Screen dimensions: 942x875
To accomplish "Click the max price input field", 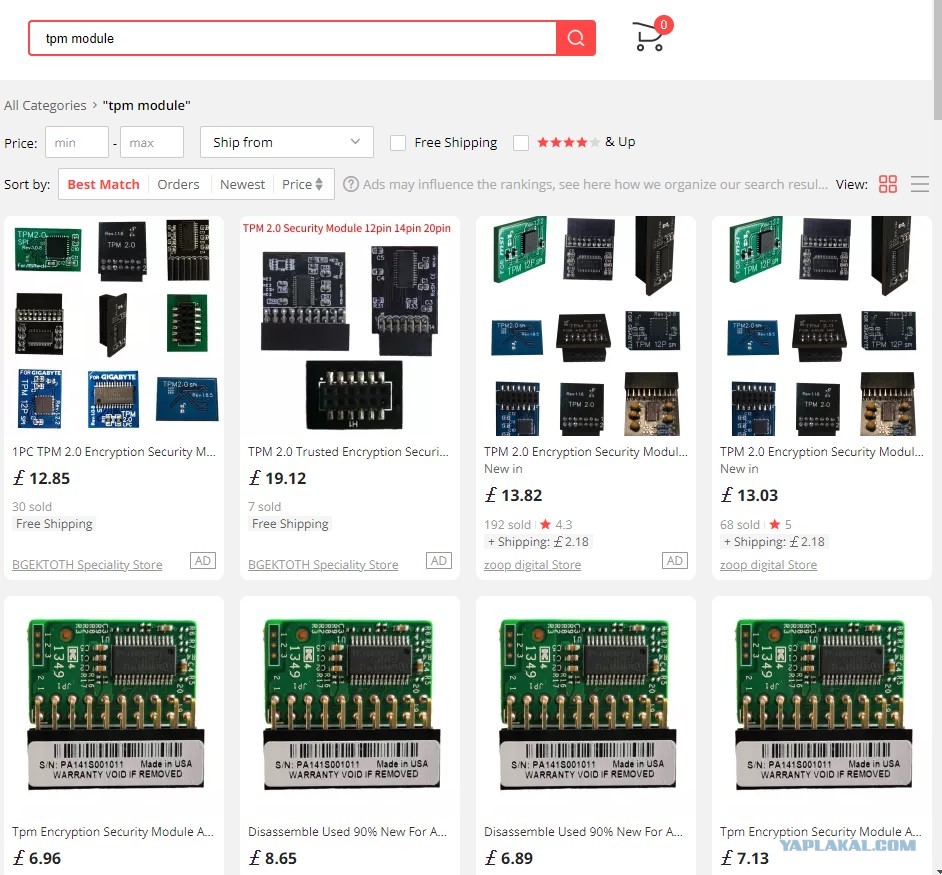I will [x=152, y=142].
